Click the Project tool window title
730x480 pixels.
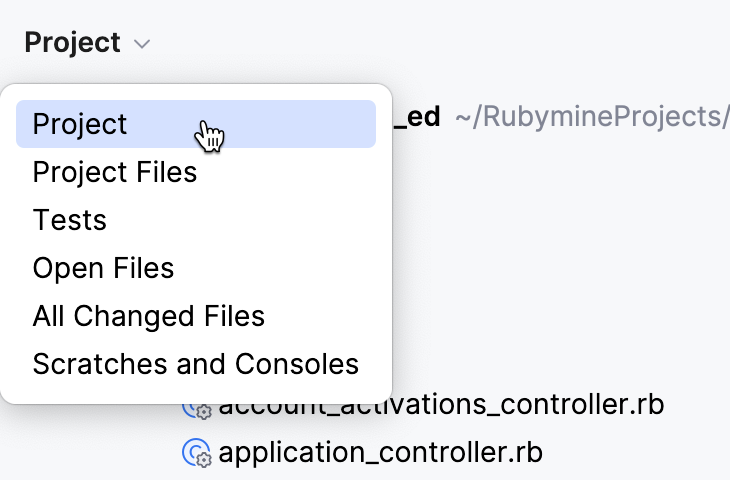coord(72,43)
